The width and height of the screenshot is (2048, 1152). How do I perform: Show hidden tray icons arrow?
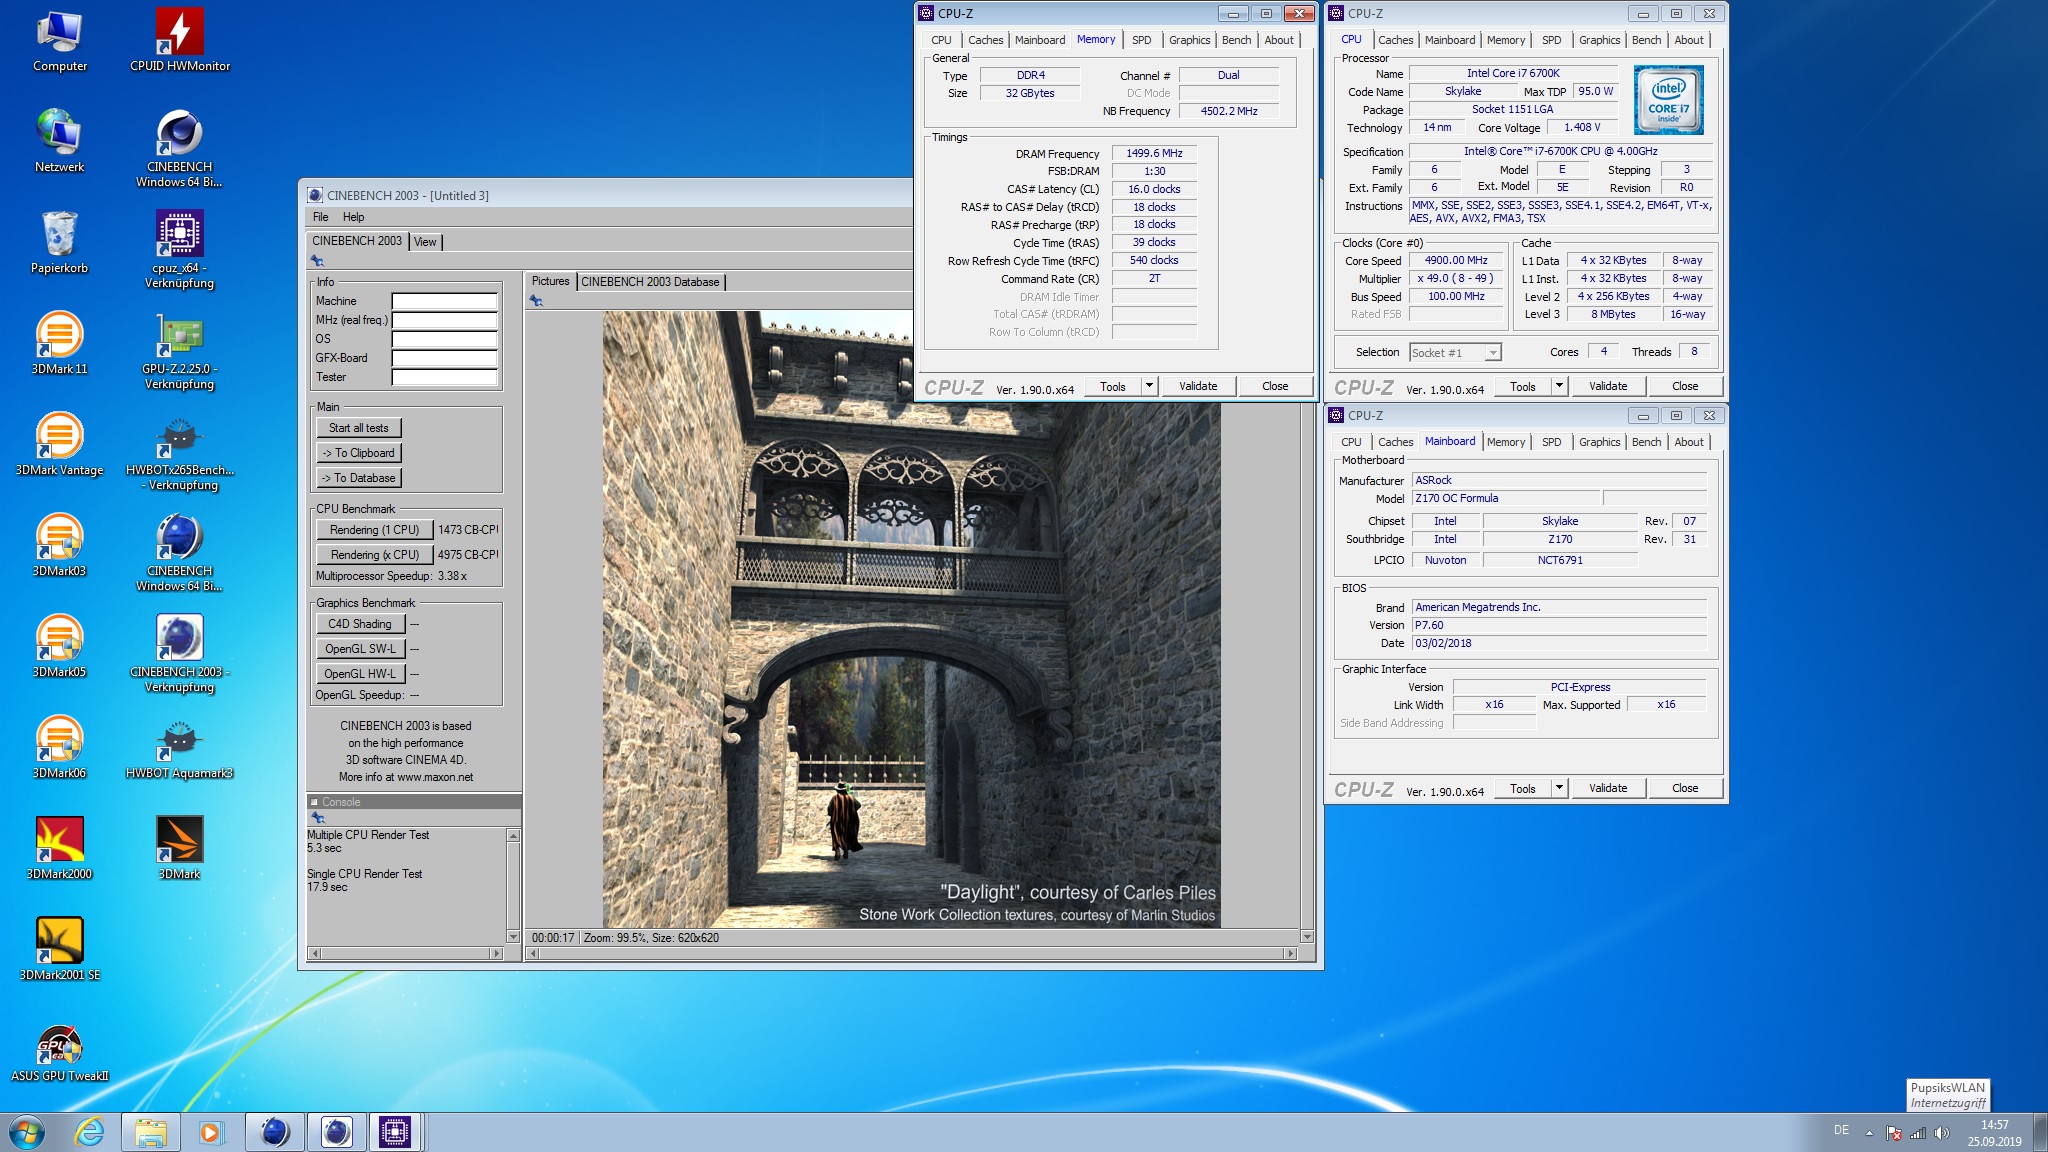click(x=1869, y=1133)
